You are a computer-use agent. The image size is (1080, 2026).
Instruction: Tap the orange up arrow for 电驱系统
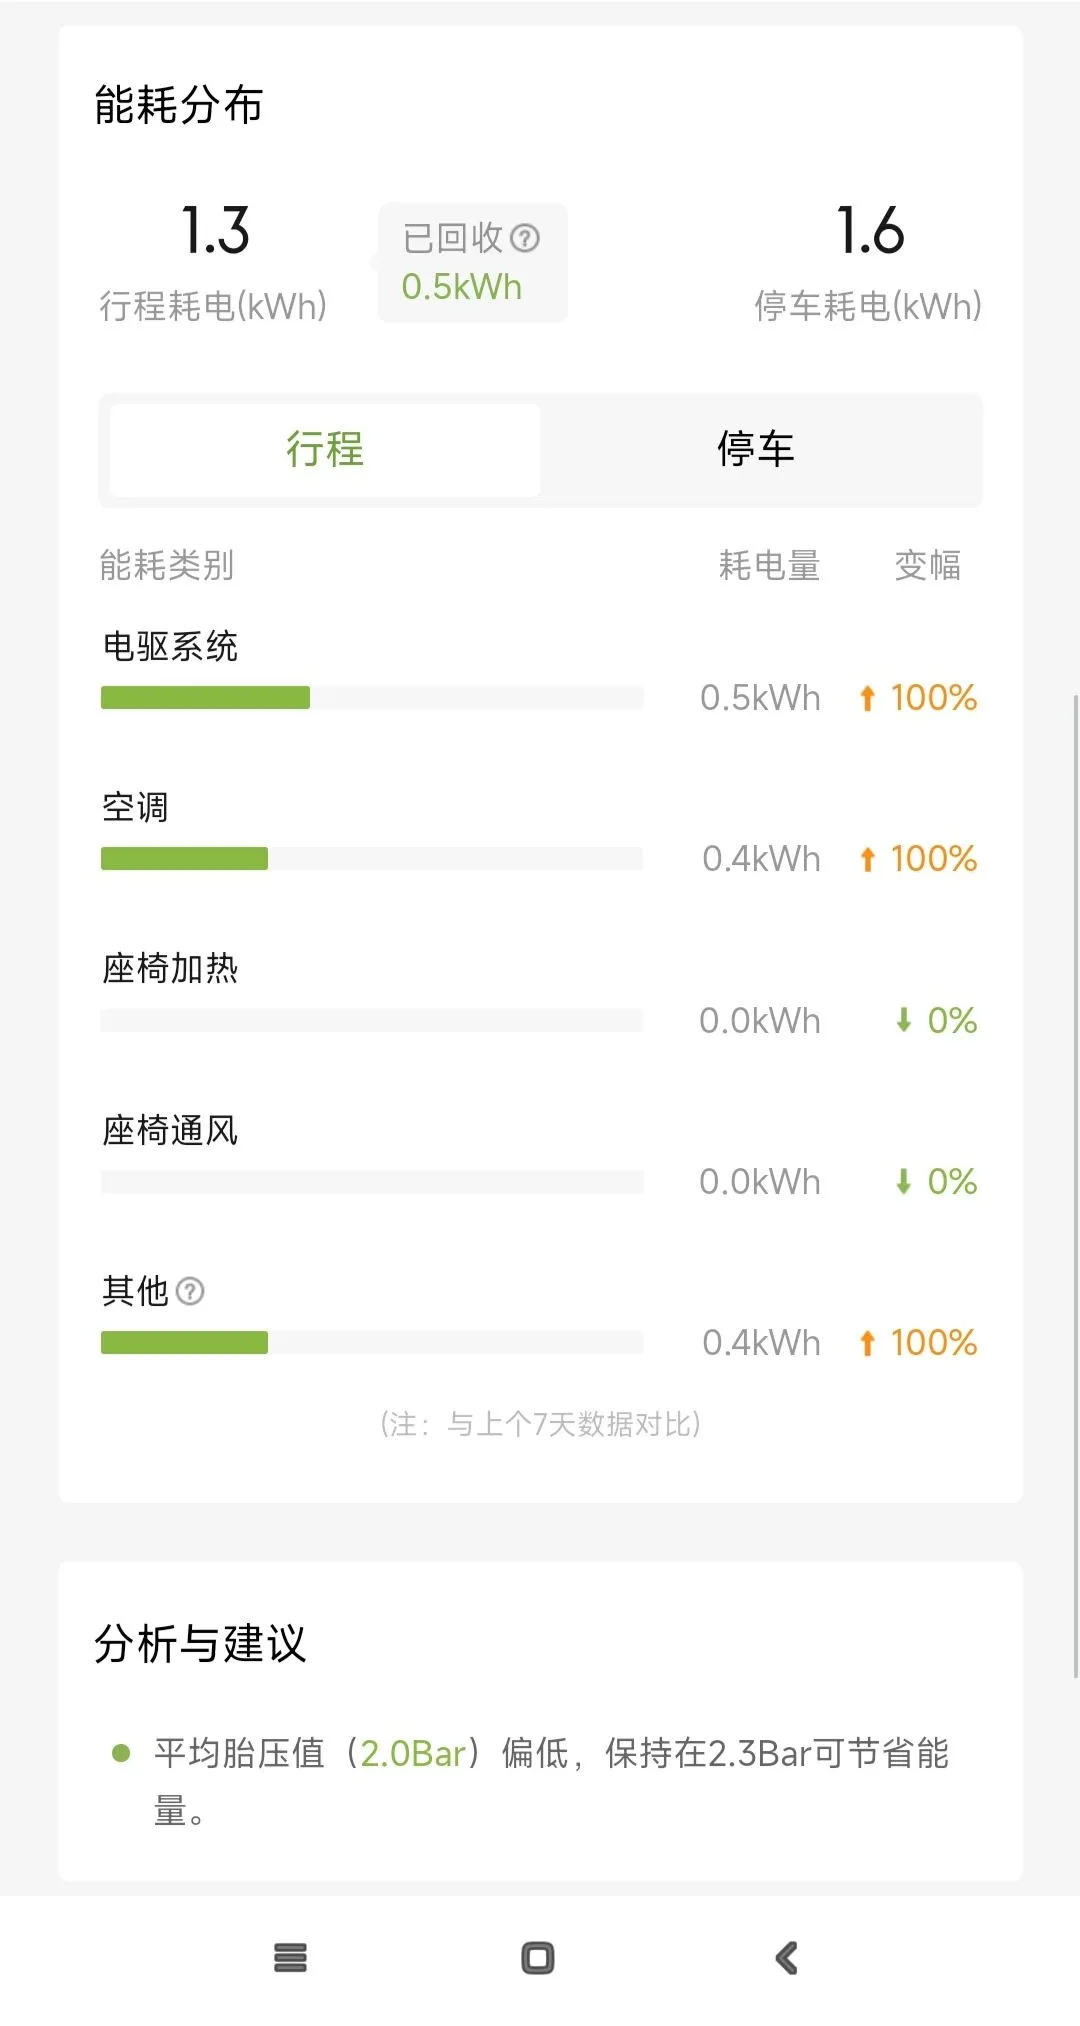(x=867, y=698)
